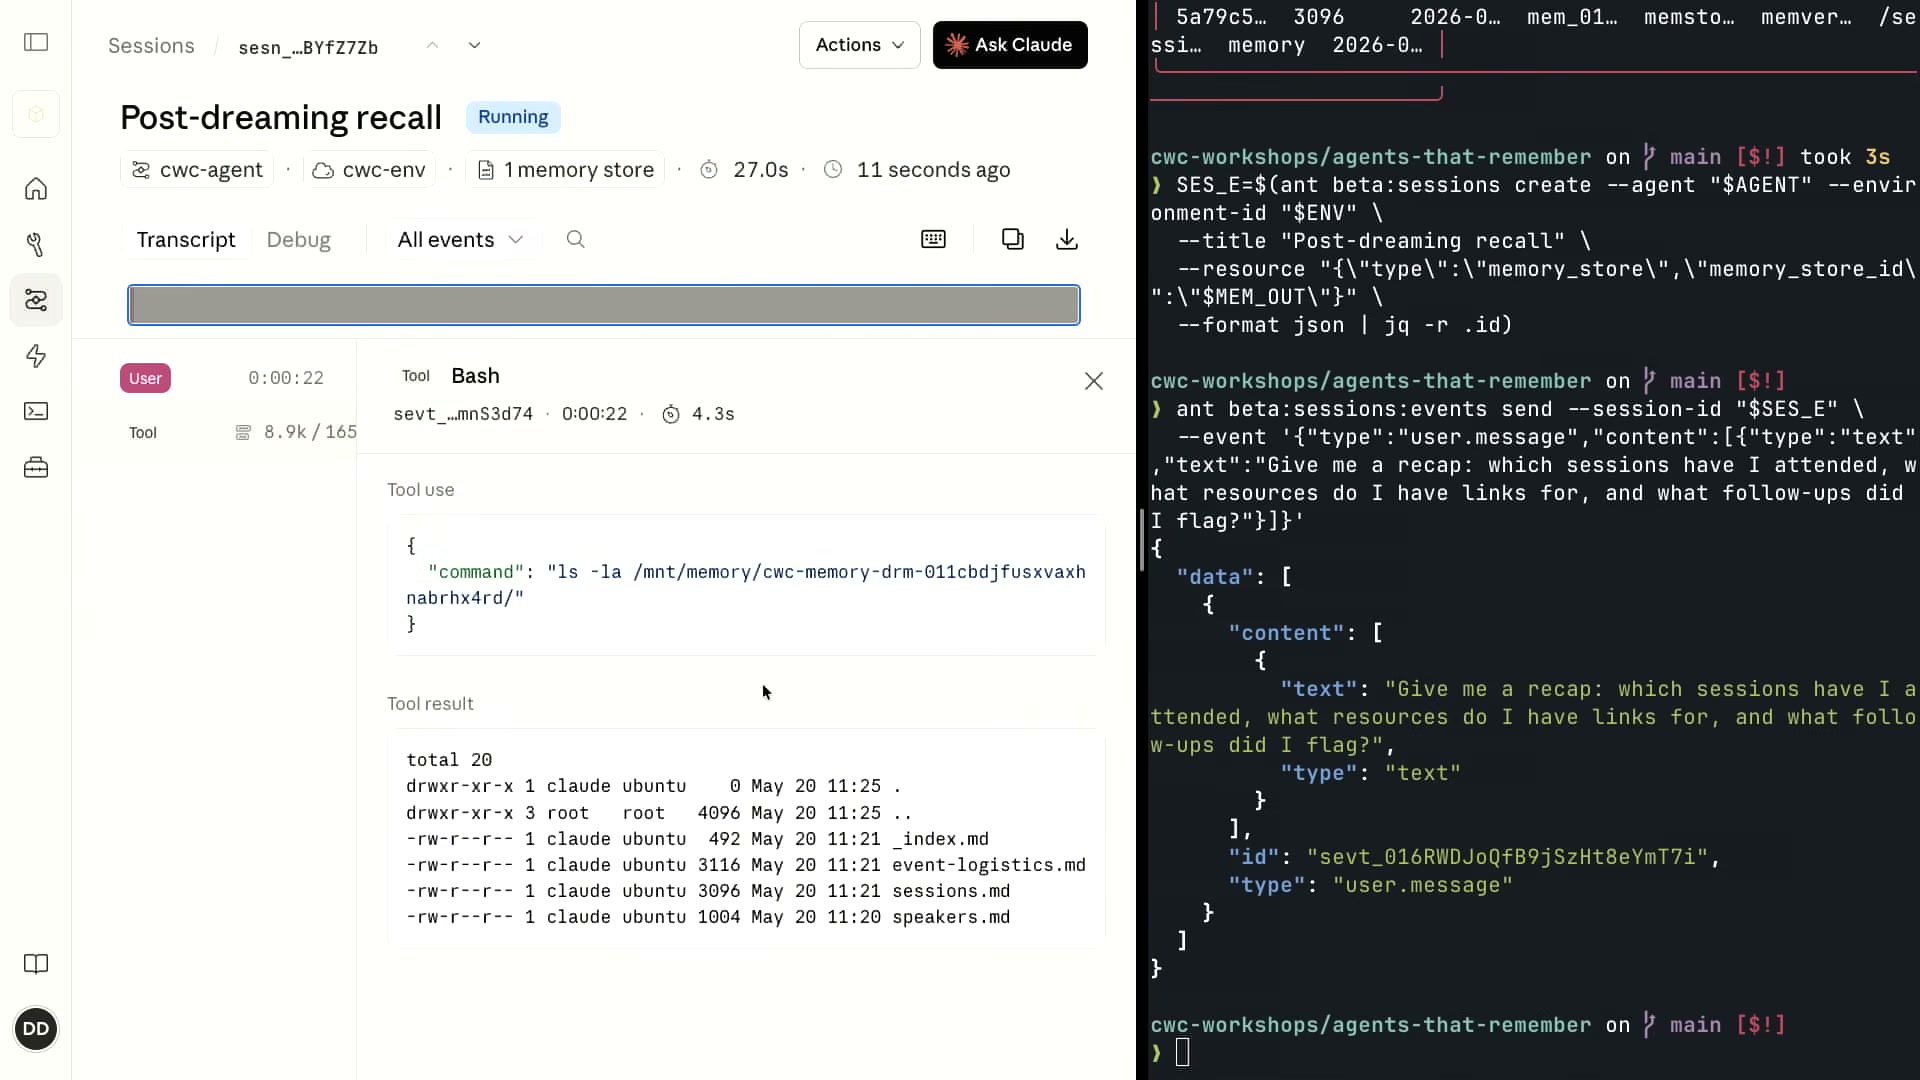Screen dimensions: 1920x1080
Task: Click the duration timer icon next to 4.3s
Action: (671, 414)
